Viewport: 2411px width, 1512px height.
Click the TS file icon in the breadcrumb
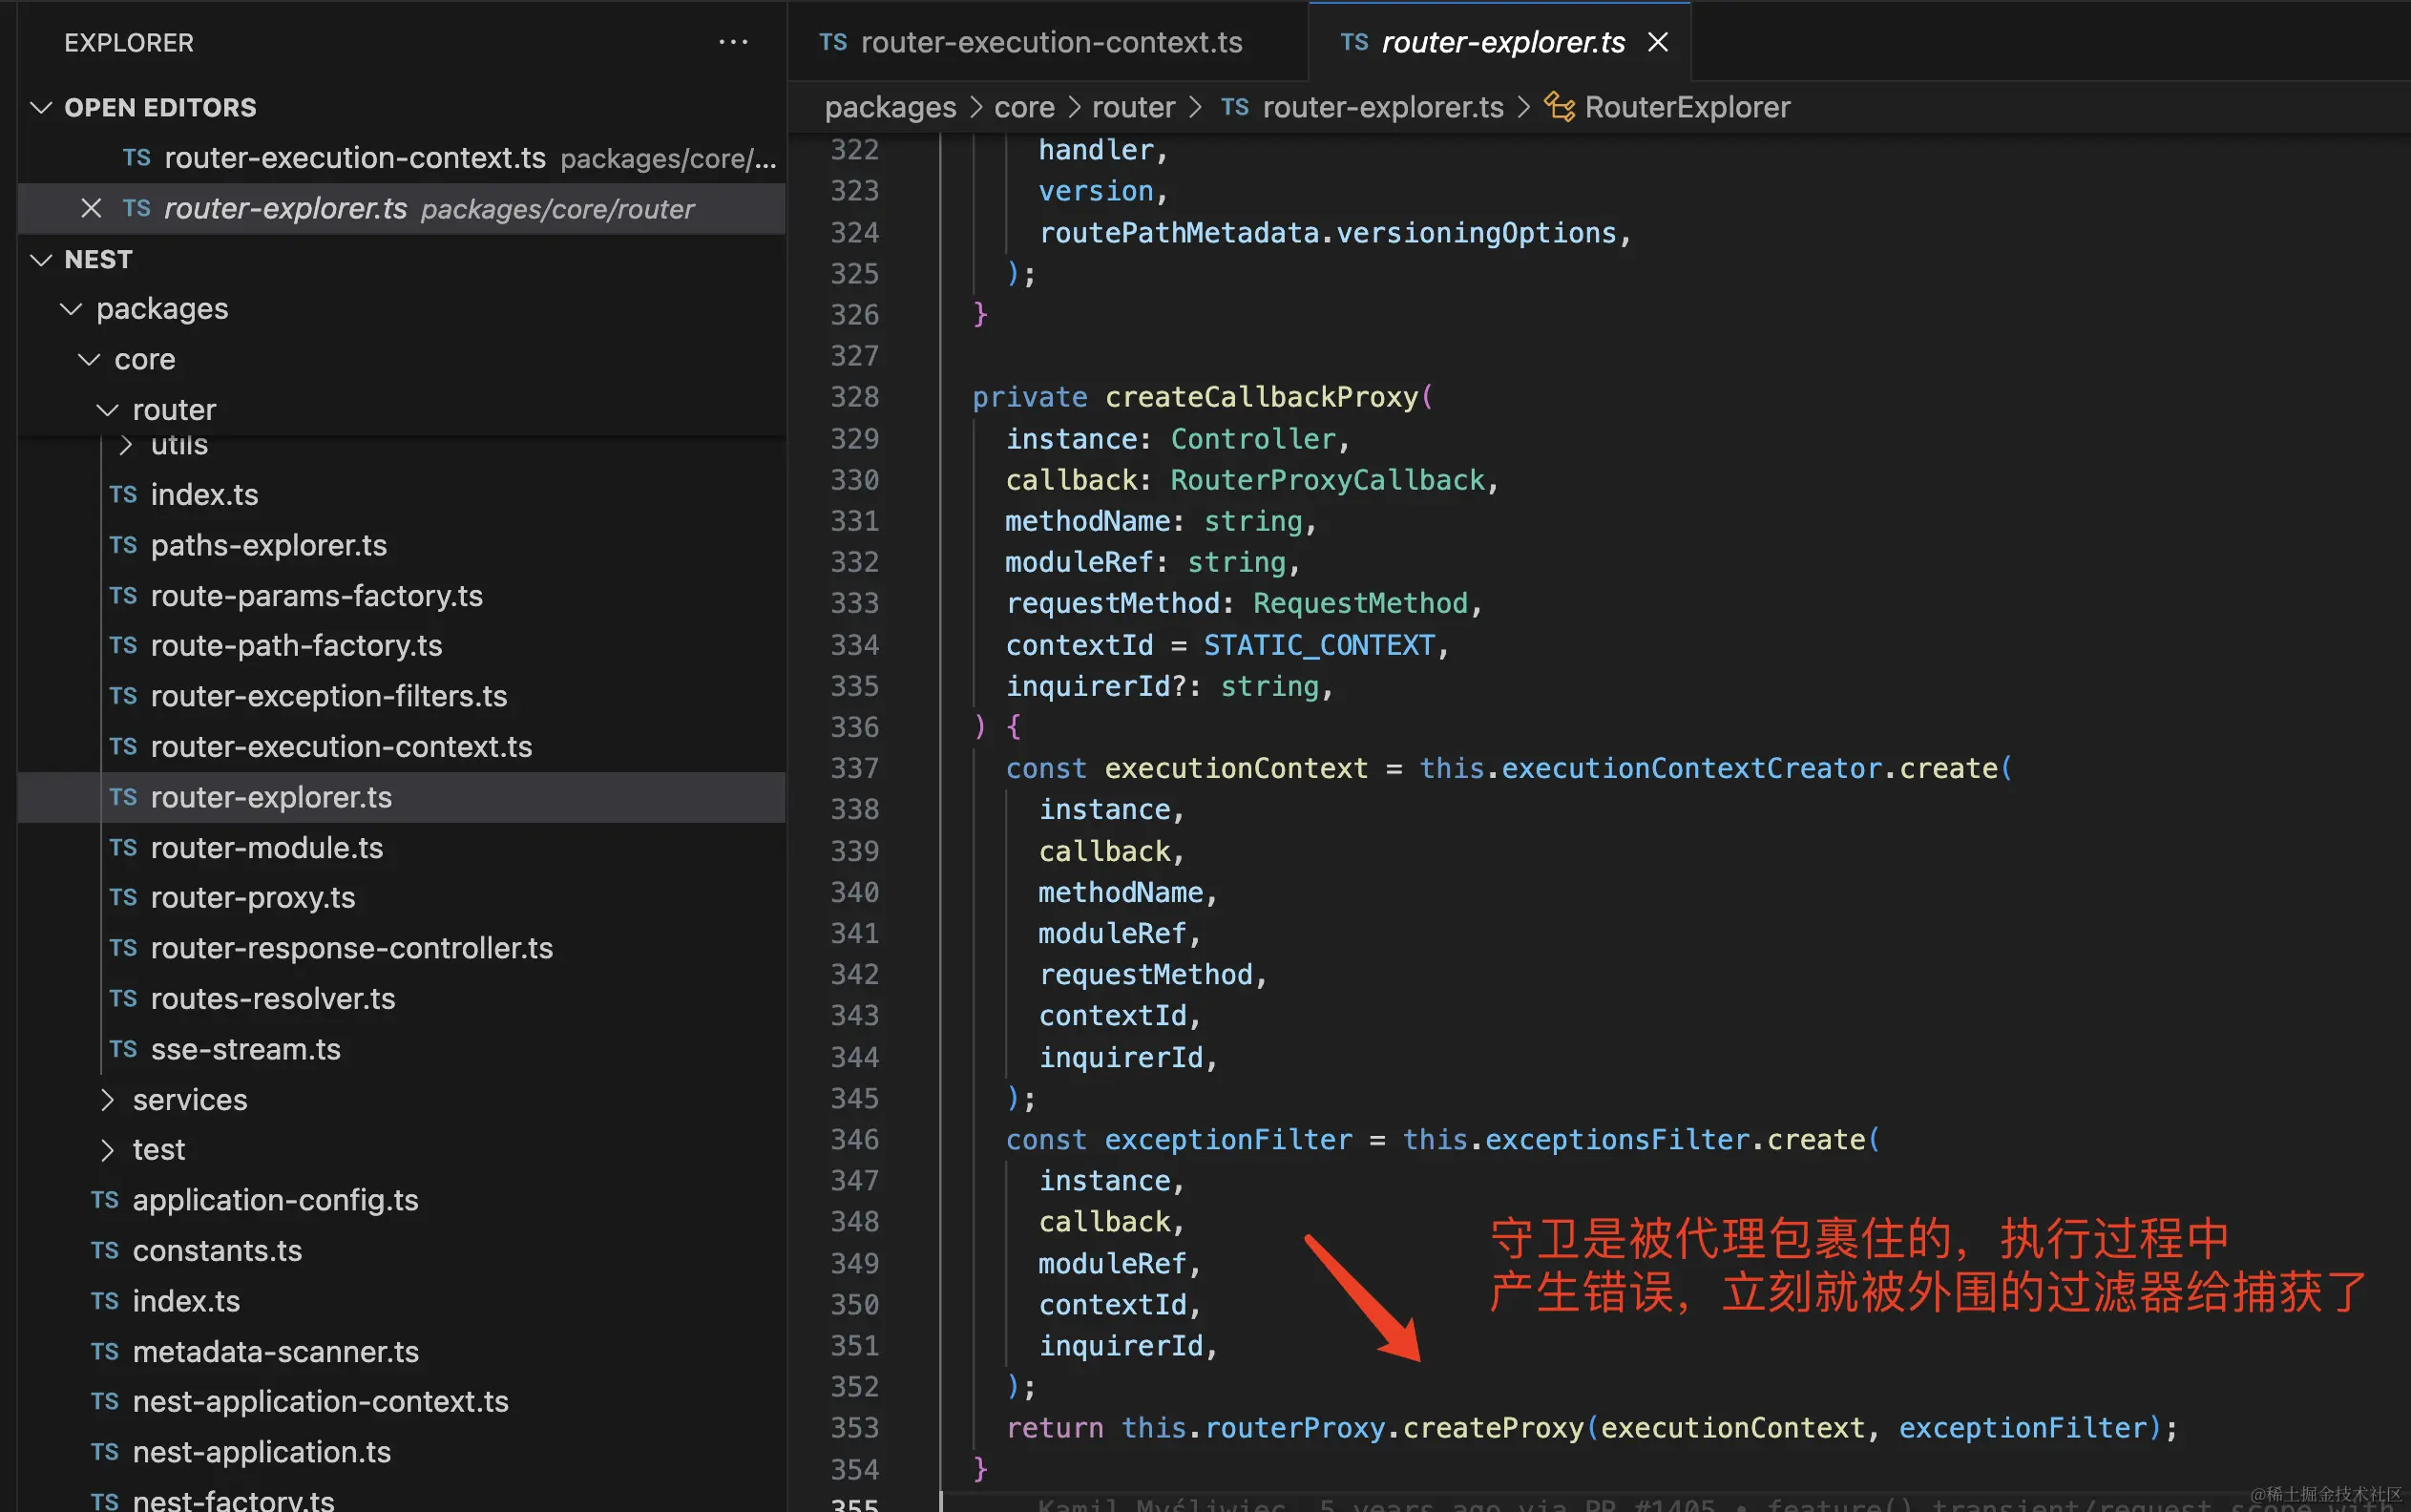point(1235,107)
